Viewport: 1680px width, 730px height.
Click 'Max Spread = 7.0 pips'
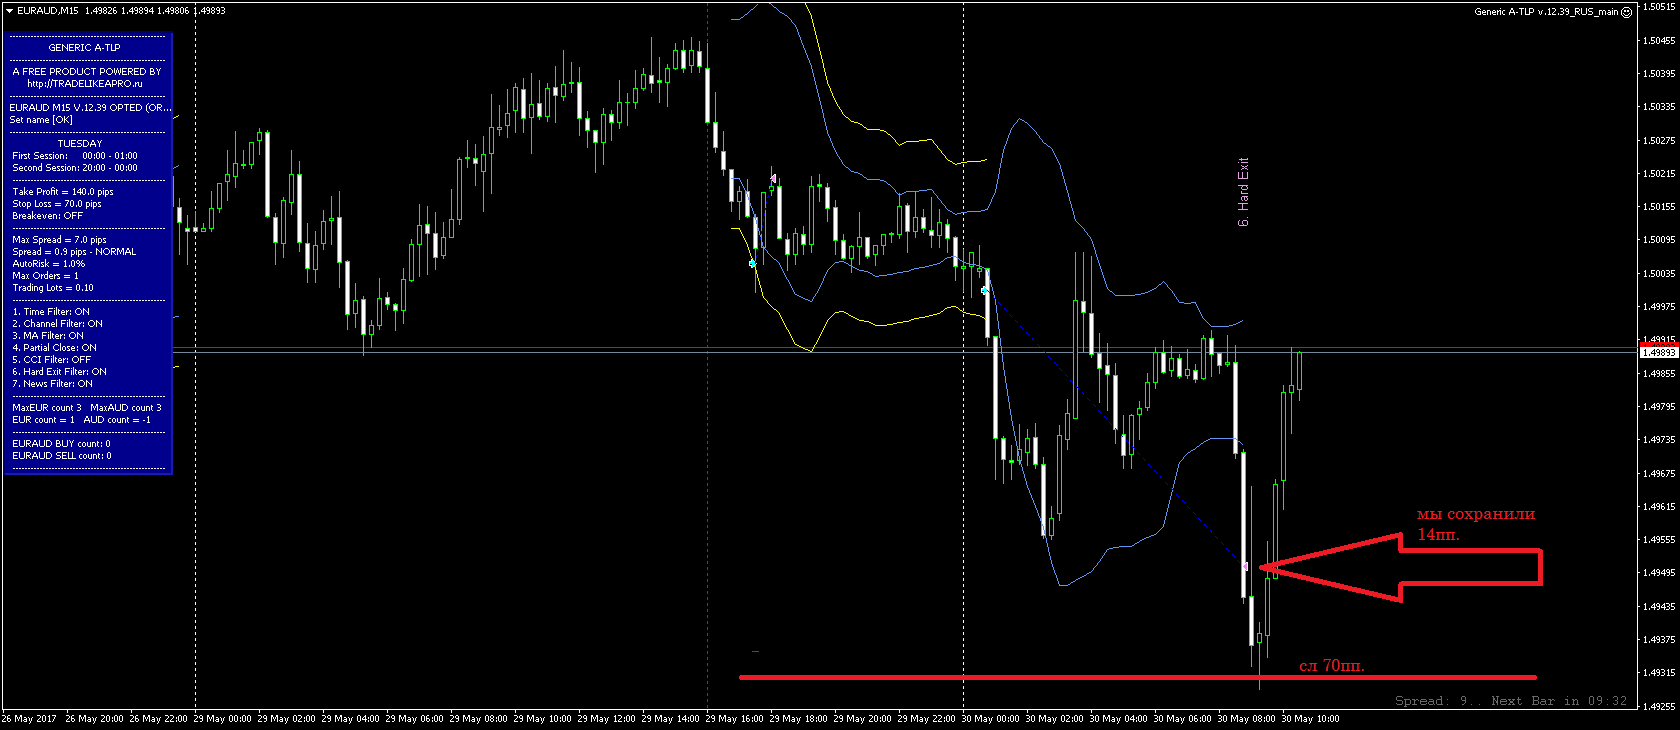coord(59,240)
